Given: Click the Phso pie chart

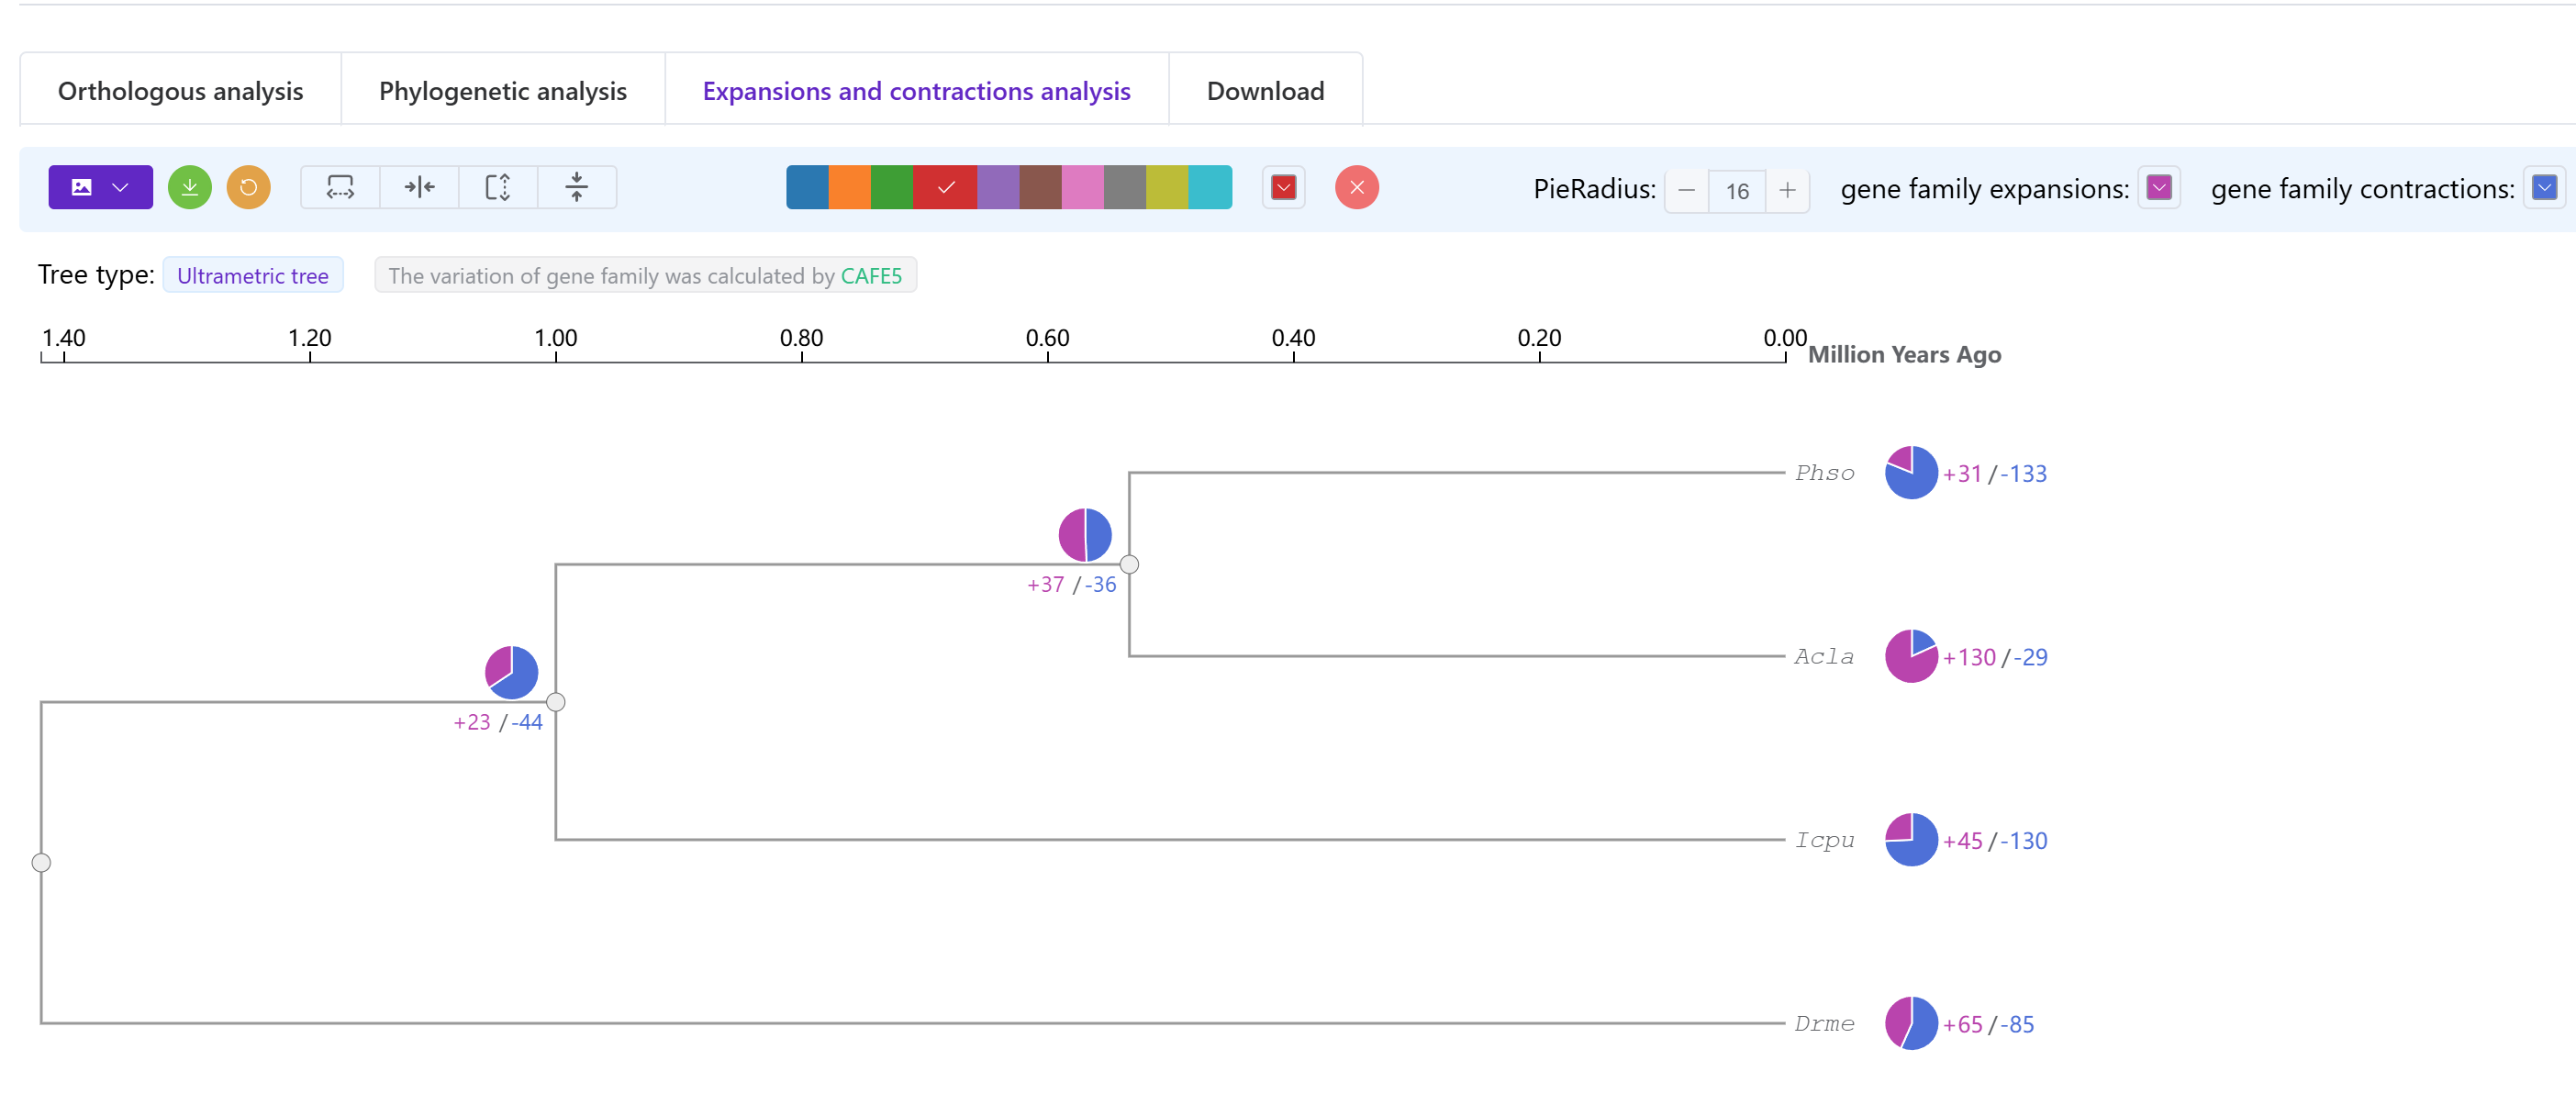Looking at the screenshot, I should pyautogui.click(x=1910, y=473).
